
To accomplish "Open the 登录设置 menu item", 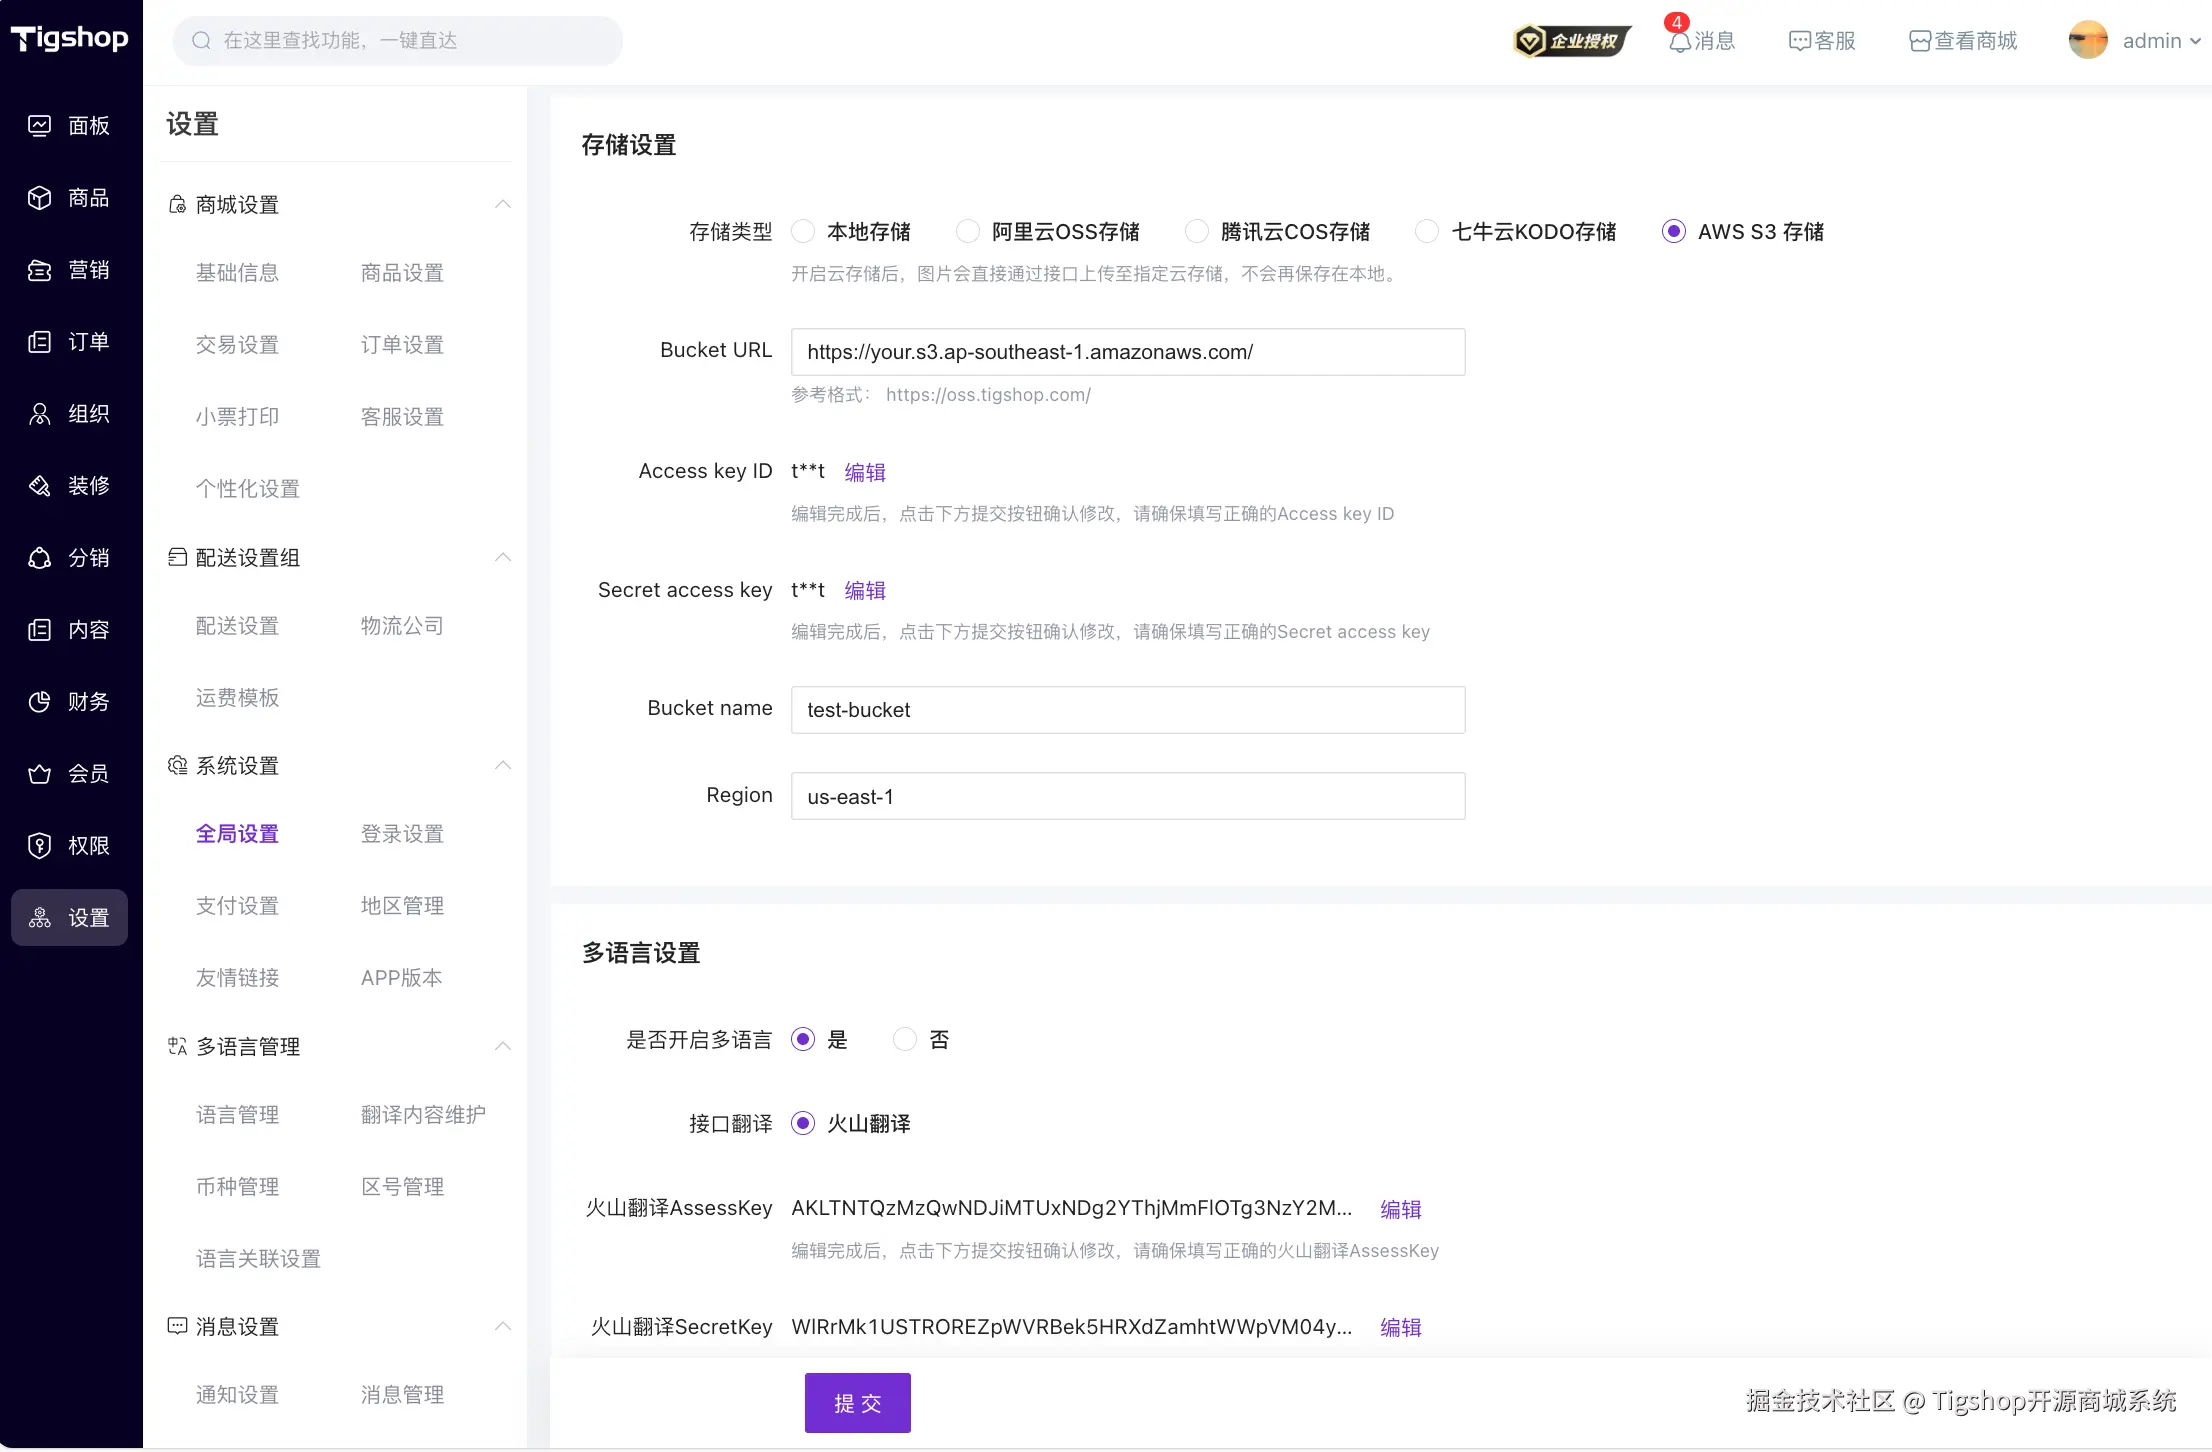I will [402, 834].
